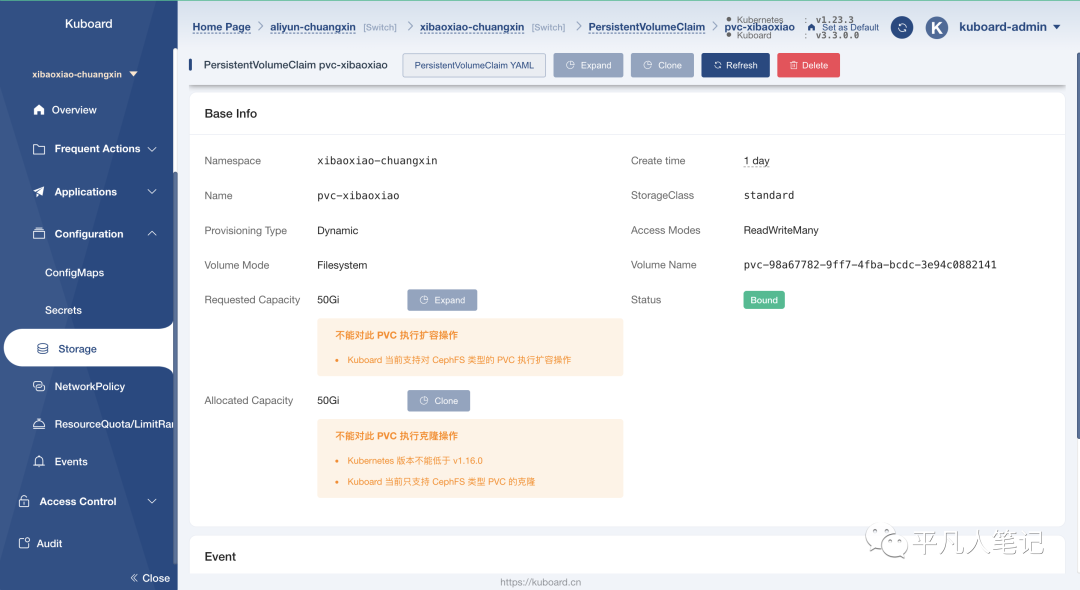The image size is (1080, 590).
Task: Open the ConfigMaps menu item
Action: click(74, 273)
